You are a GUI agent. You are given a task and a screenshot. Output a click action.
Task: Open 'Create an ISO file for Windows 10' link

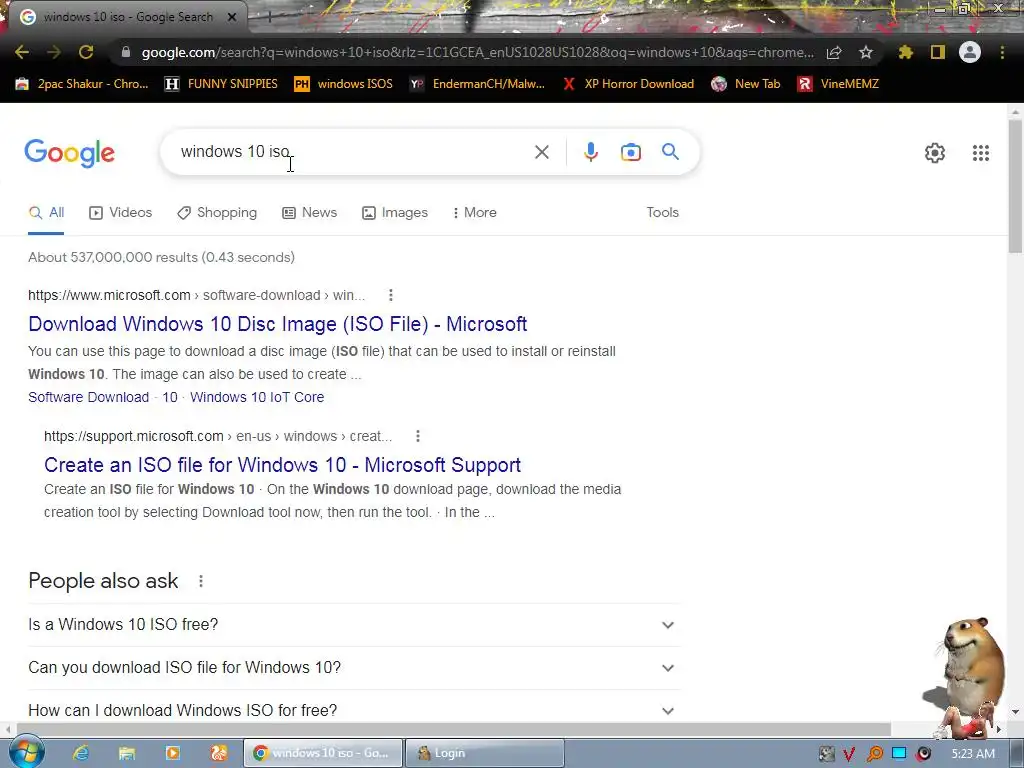pos(282,465)
